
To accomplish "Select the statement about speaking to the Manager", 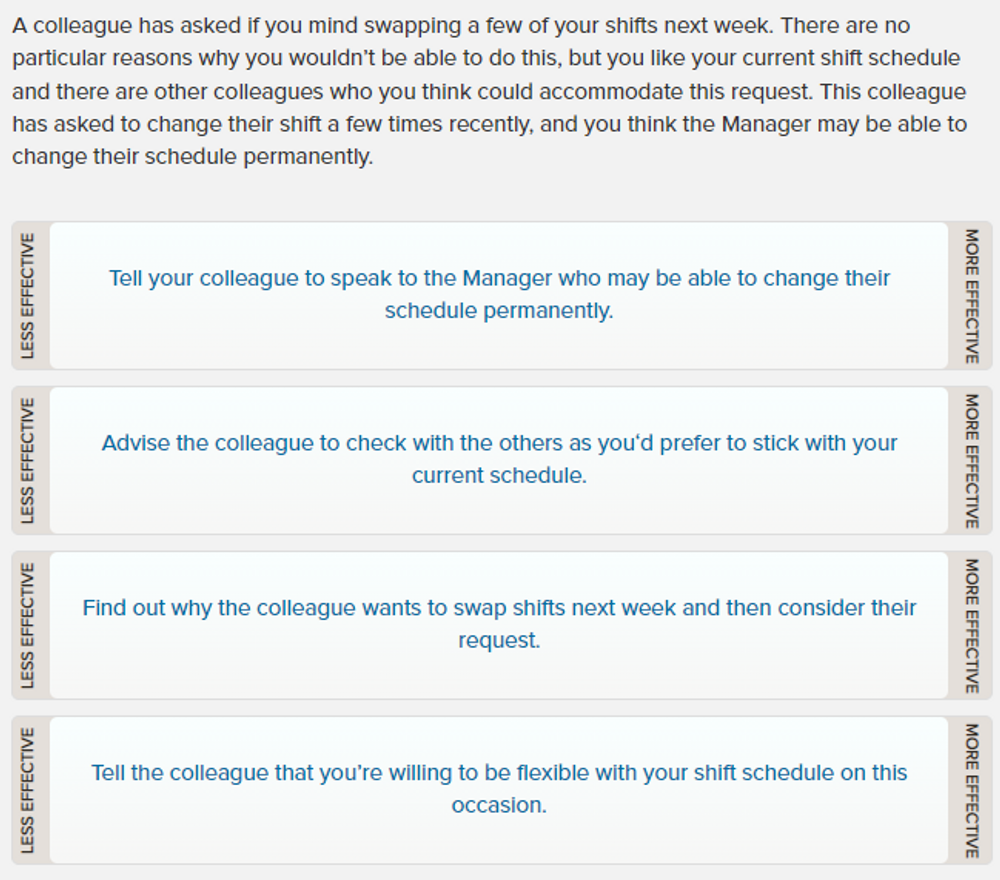I will pyautogui.click(x=499, y=295).
